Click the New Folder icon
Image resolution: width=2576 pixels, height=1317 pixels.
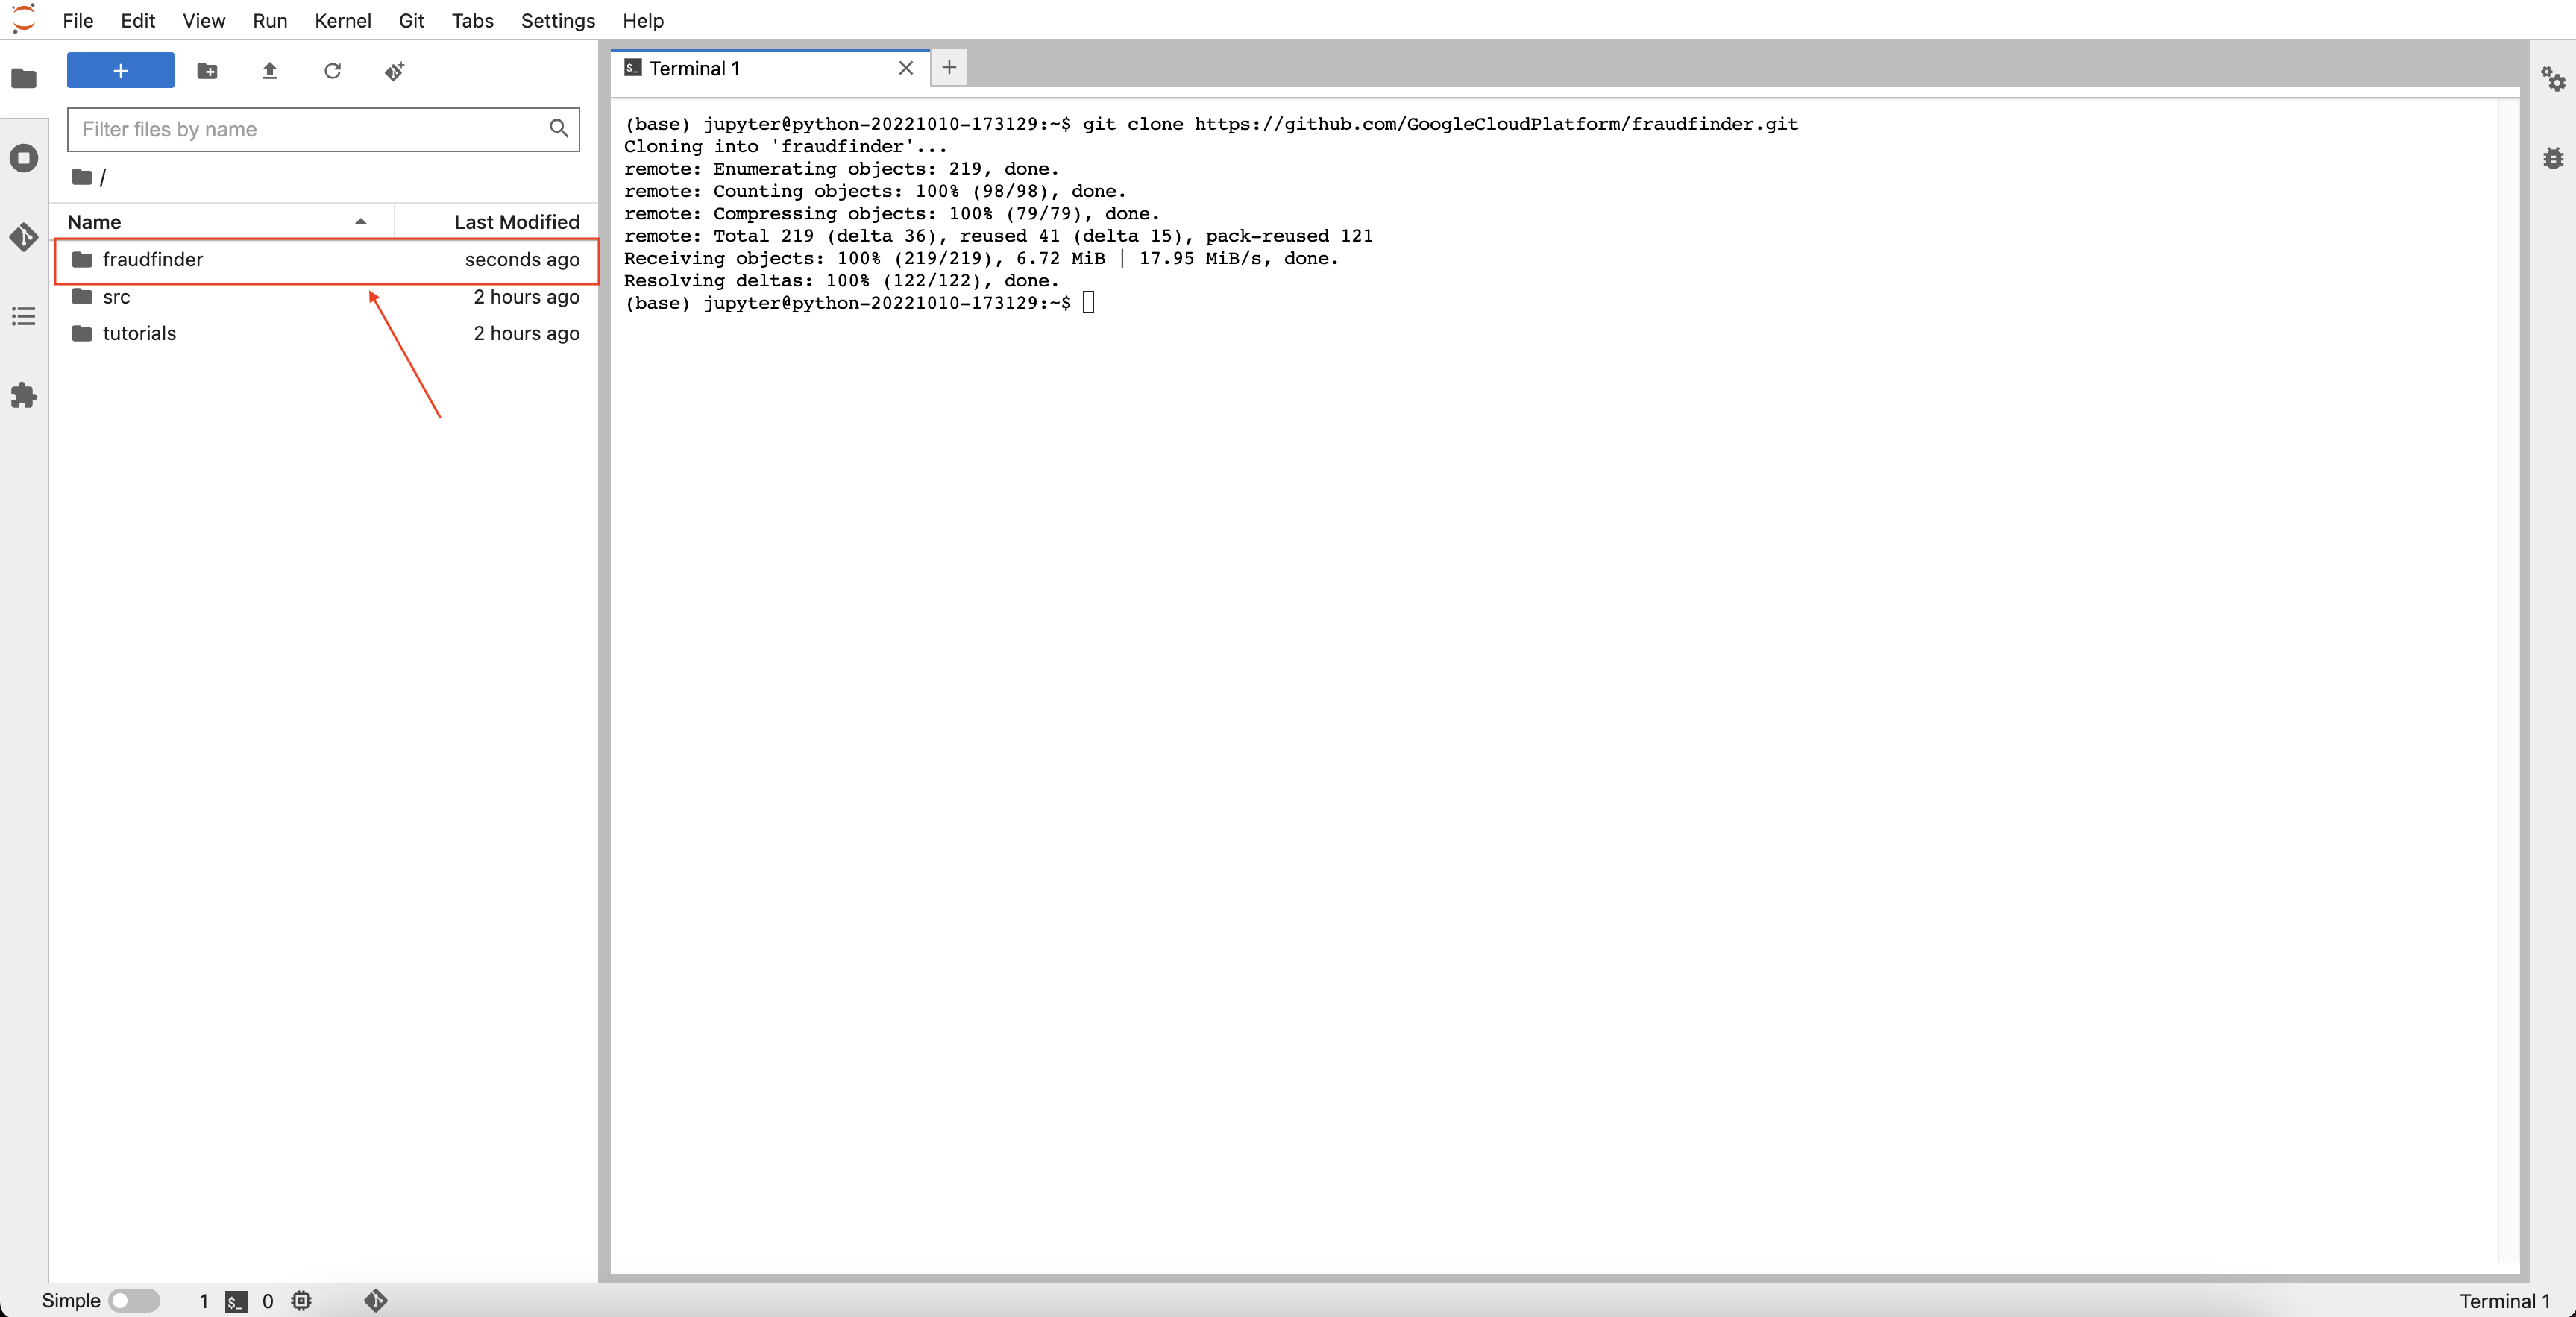[207, 71]
